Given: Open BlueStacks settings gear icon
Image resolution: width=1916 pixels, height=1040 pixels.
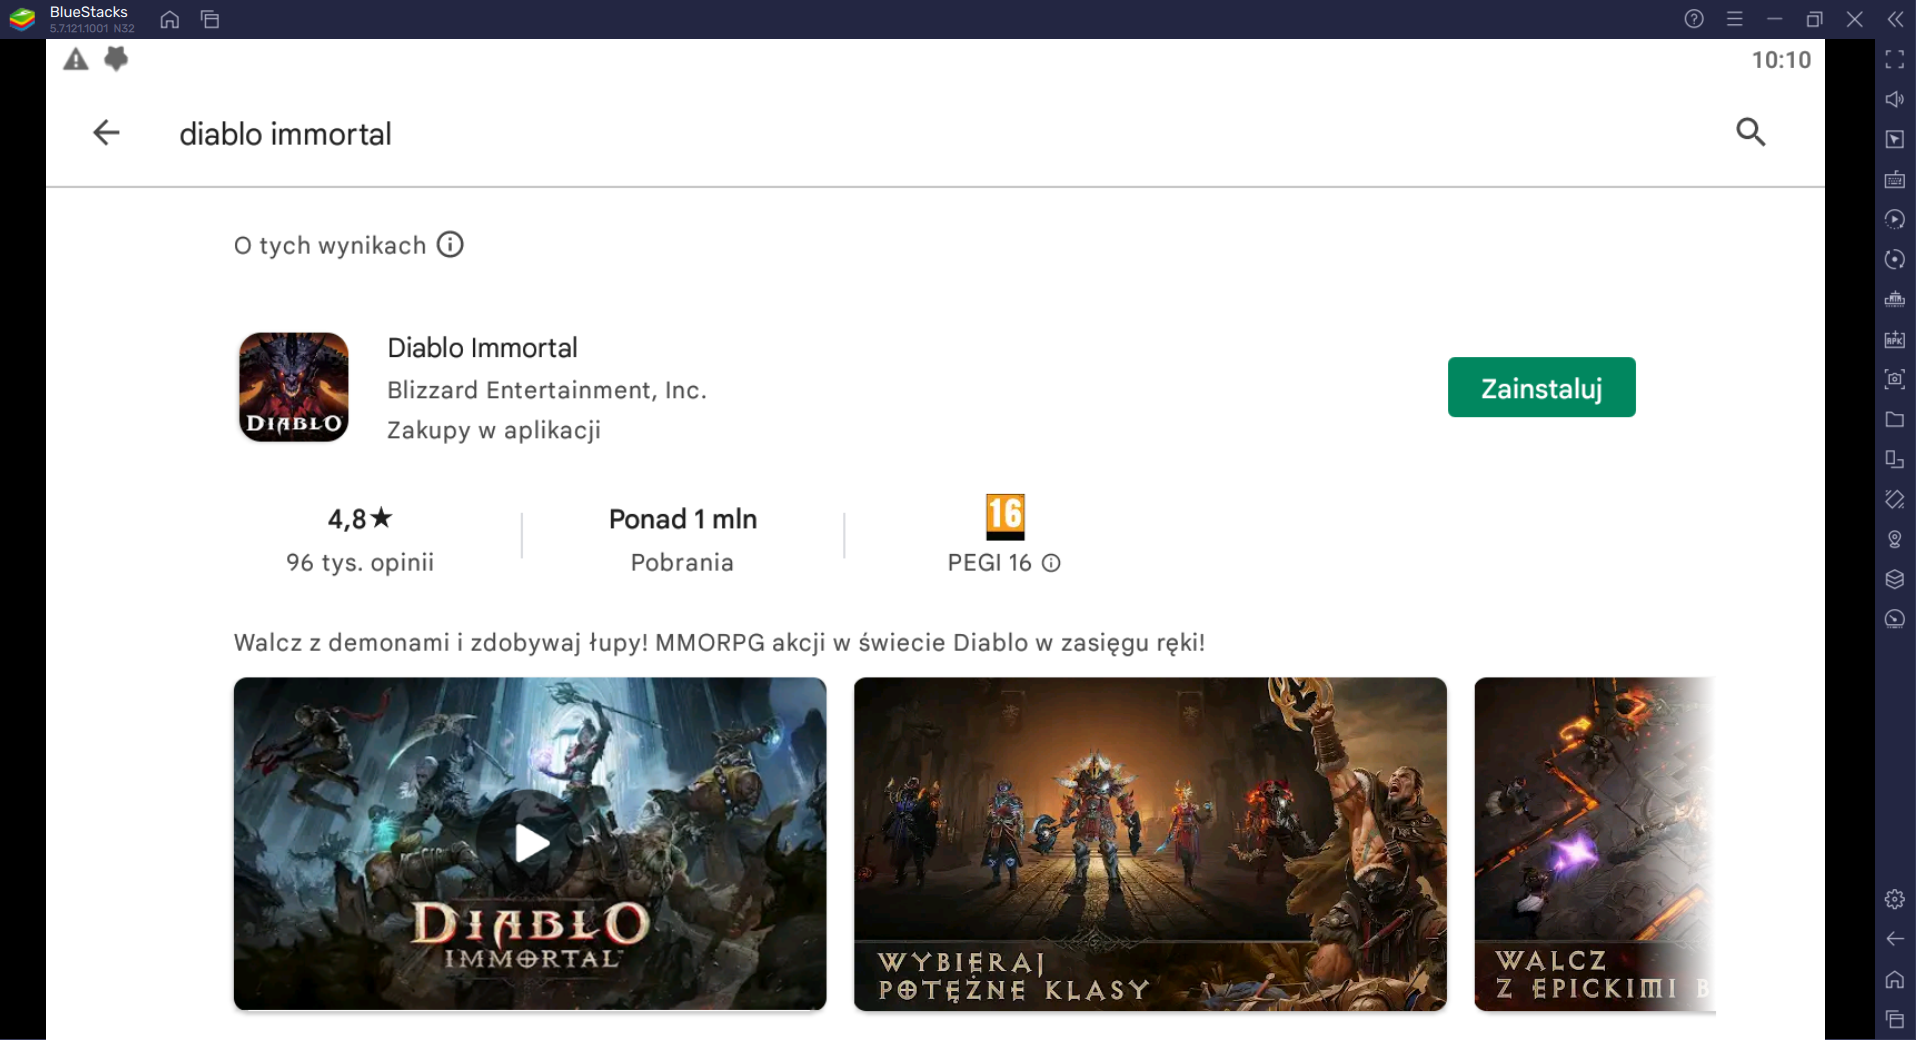Looking at the screenshot, I should tap(1894, 899).
